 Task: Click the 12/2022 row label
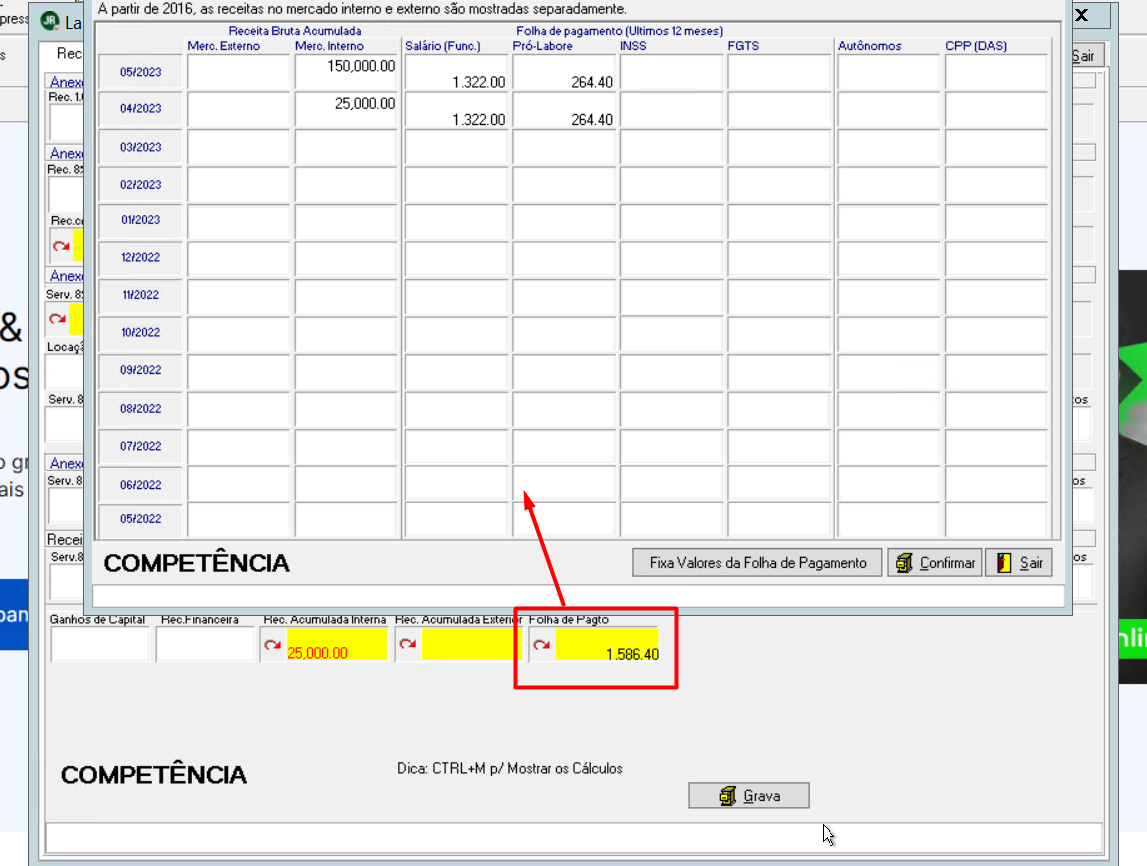tap(140, 257)
